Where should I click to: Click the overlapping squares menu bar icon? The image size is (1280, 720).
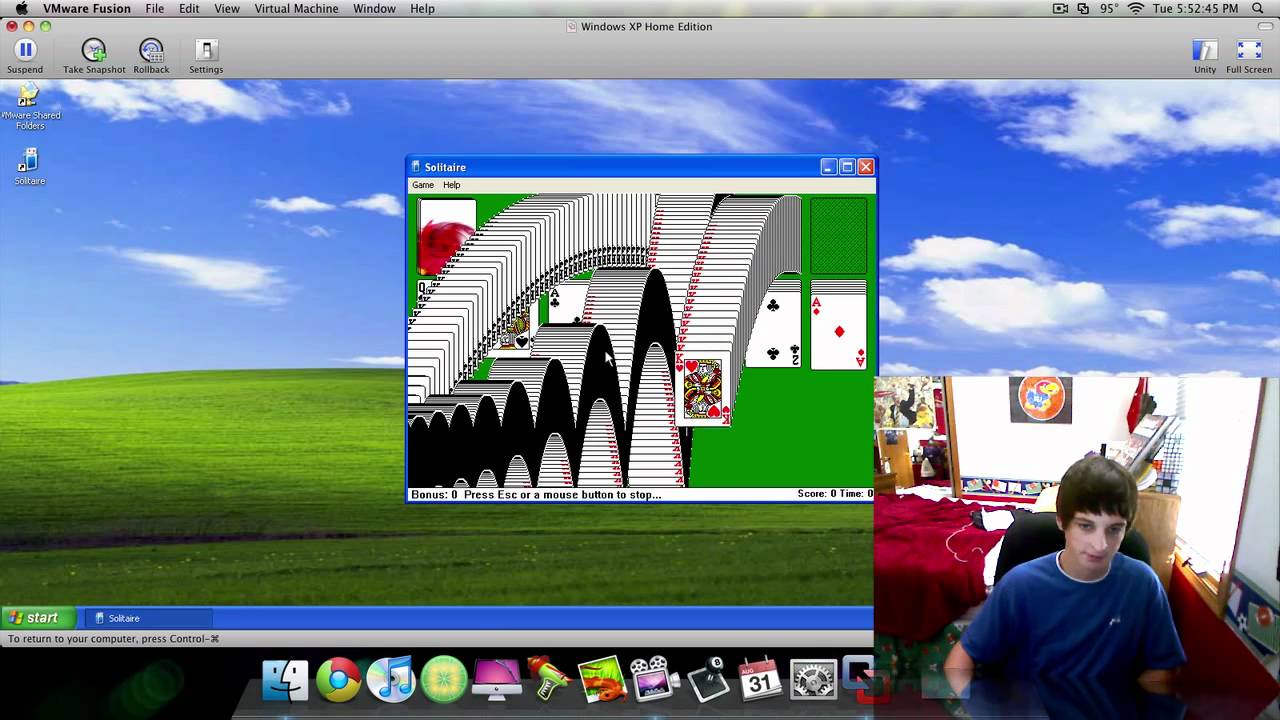[1083, 9]
